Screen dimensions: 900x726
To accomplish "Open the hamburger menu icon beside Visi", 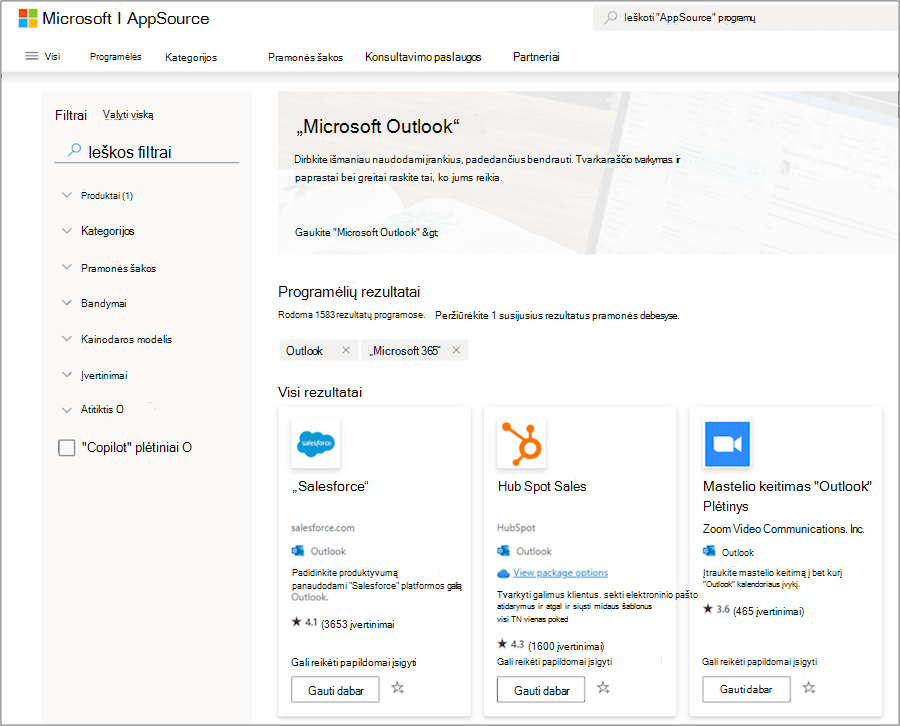I will pos(32,56).
